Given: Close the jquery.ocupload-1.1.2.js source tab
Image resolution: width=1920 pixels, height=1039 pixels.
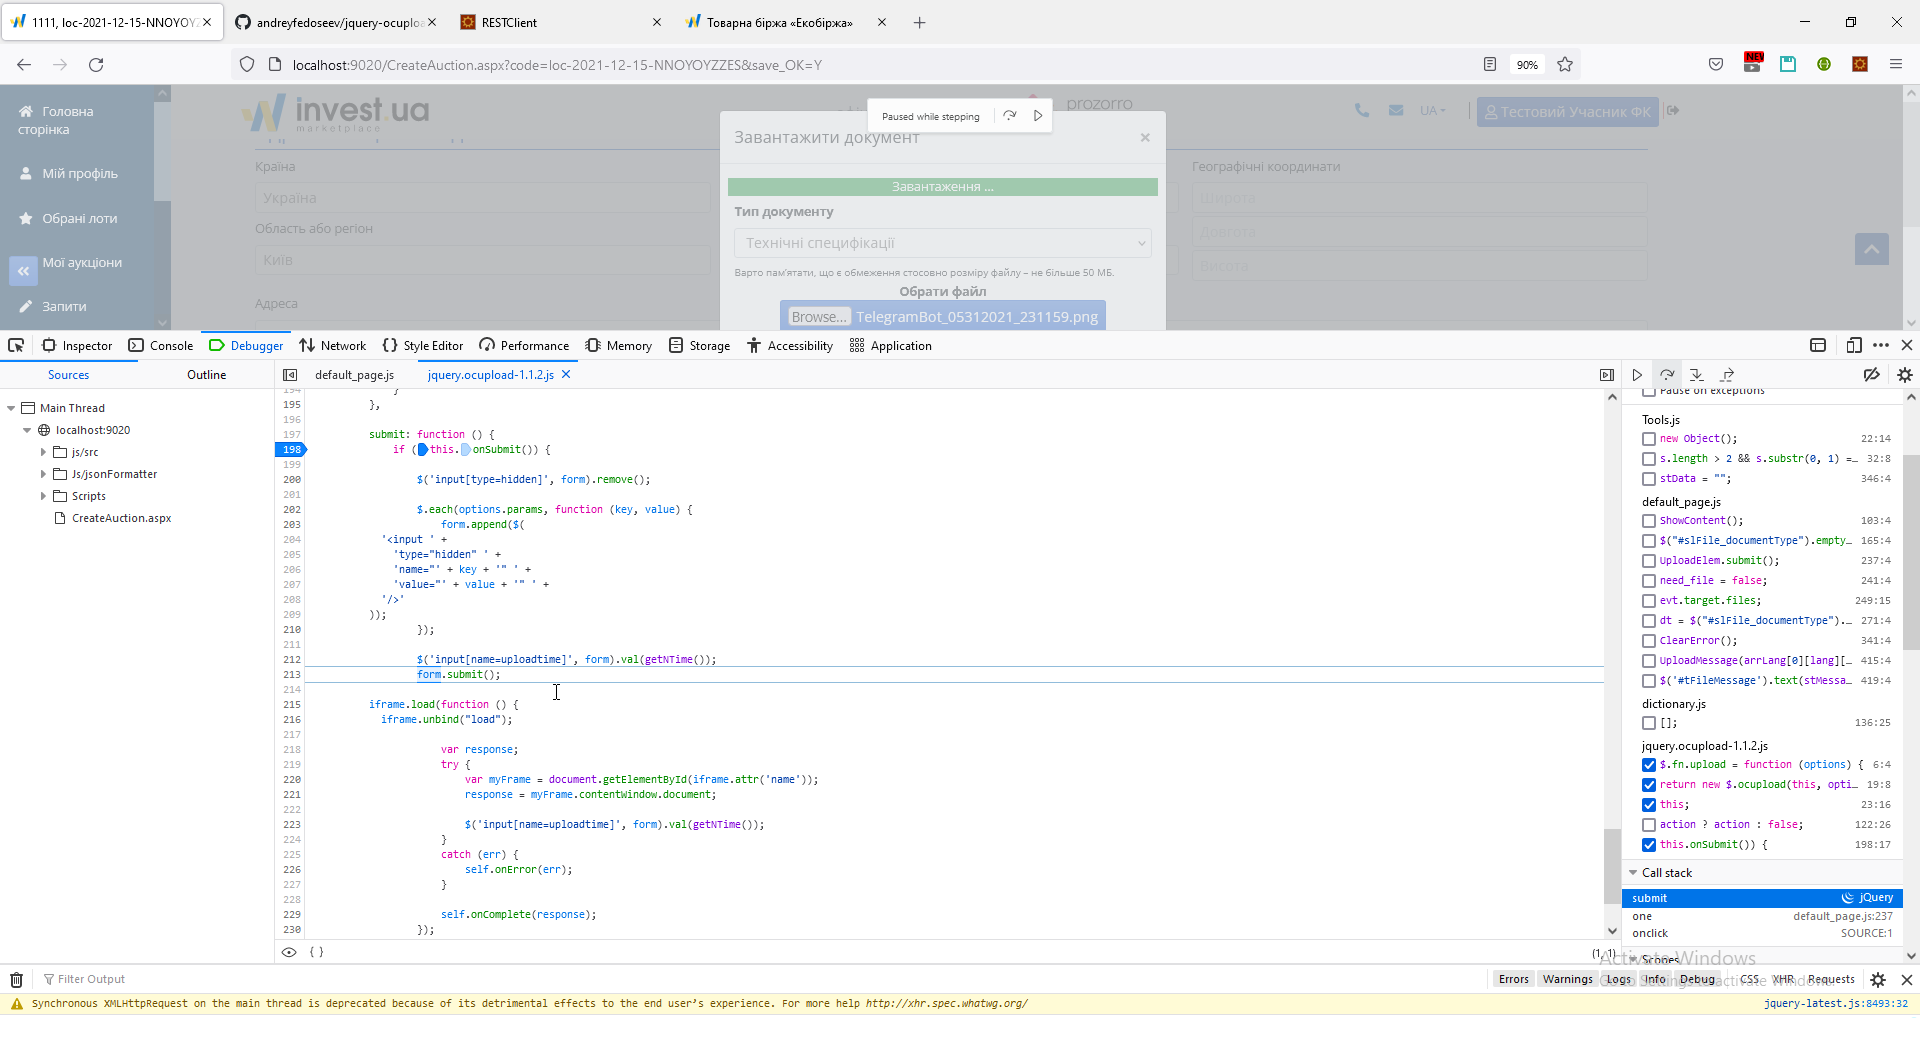Looking at the screenshot, I should click(x=566, y=375).
